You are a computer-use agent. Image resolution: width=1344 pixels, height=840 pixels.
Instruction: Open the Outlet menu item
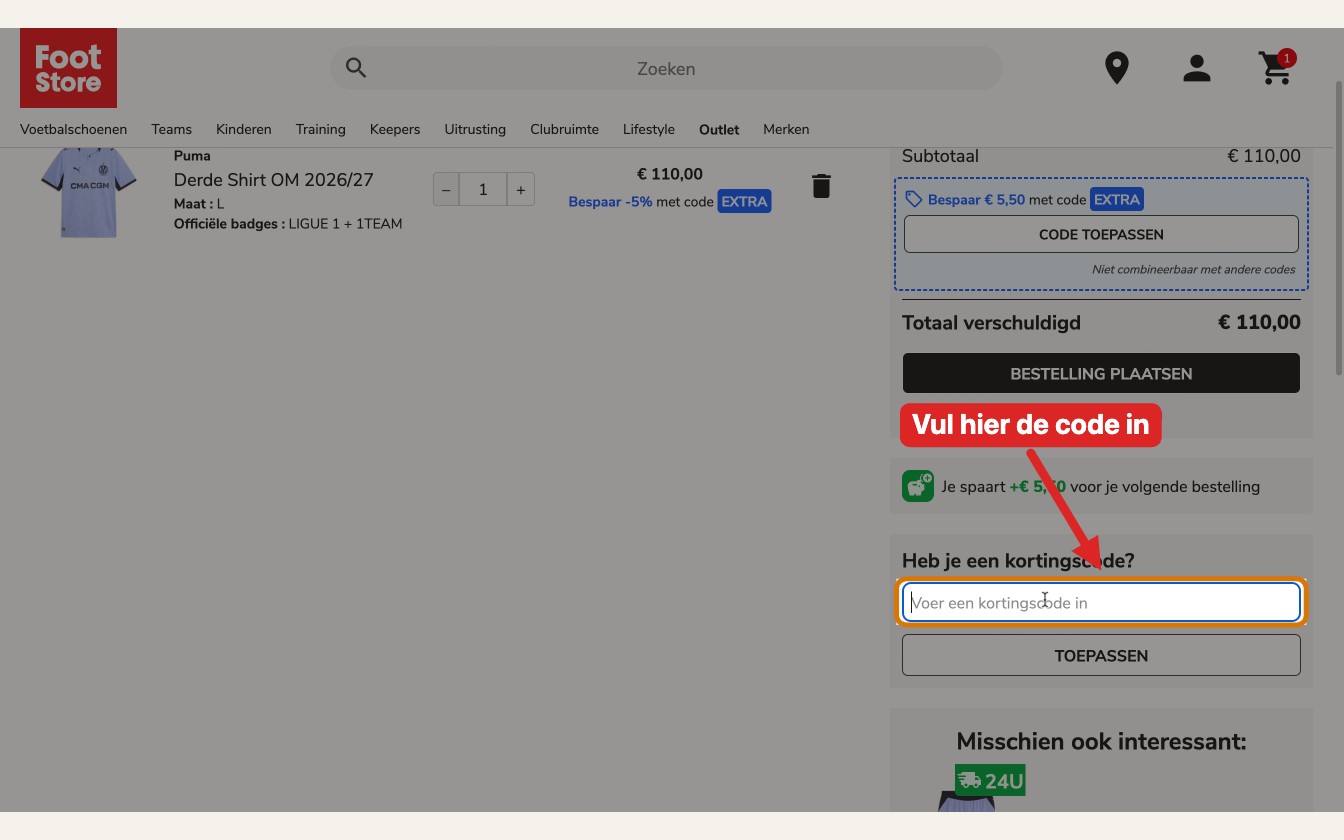(x=719, y=129)
